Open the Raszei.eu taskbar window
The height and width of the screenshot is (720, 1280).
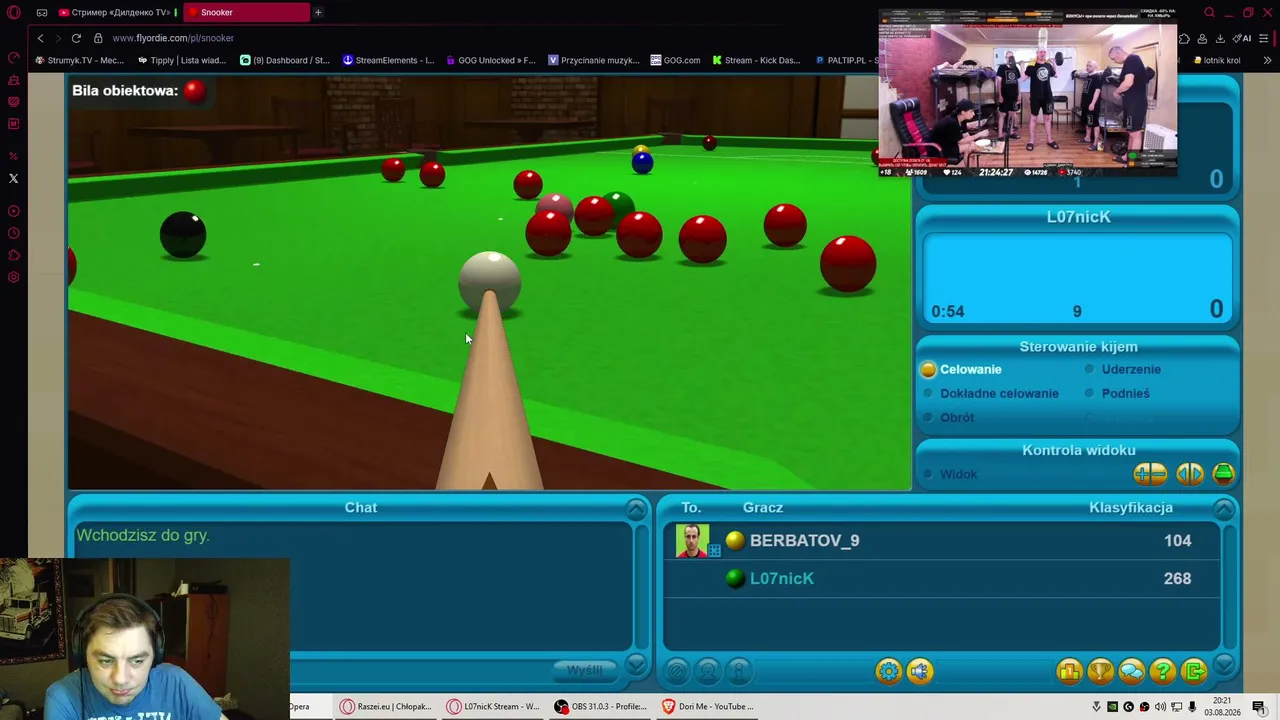tap(385, 706)
